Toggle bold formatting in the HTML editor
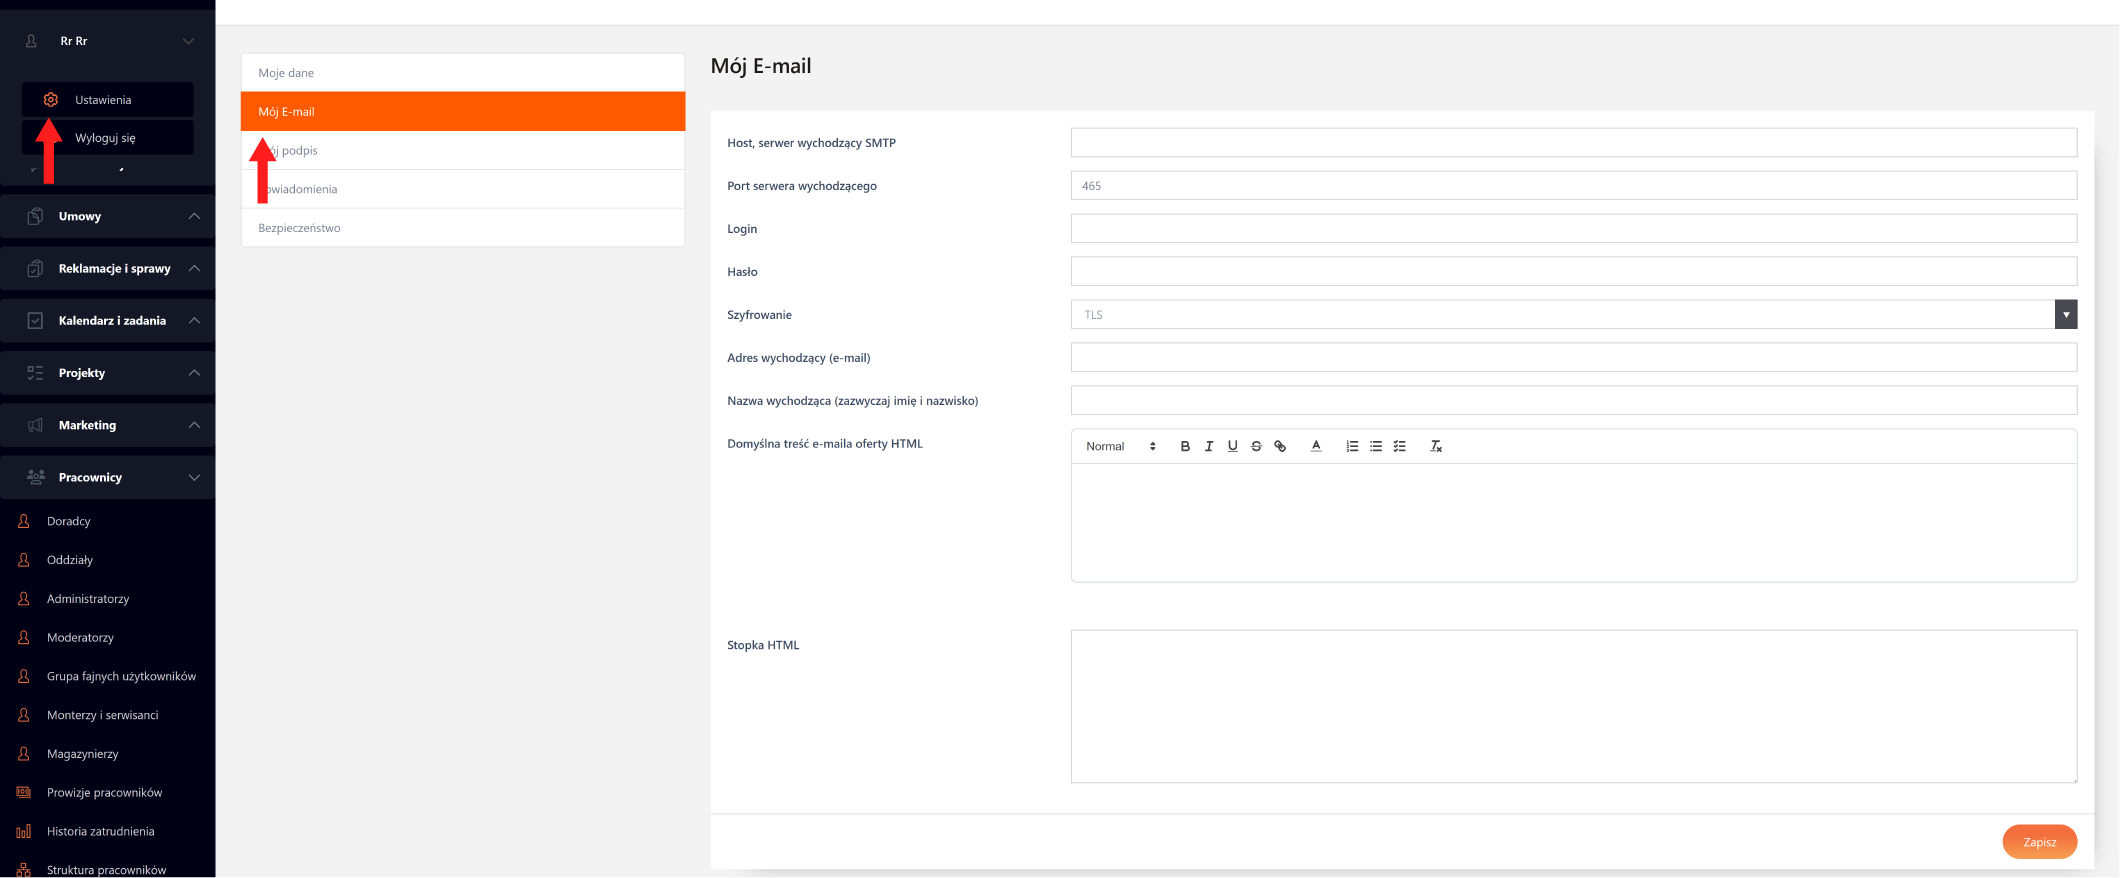Viewport: 2120px width, 878px height. pyautogui.click(x=1185, y=446)
